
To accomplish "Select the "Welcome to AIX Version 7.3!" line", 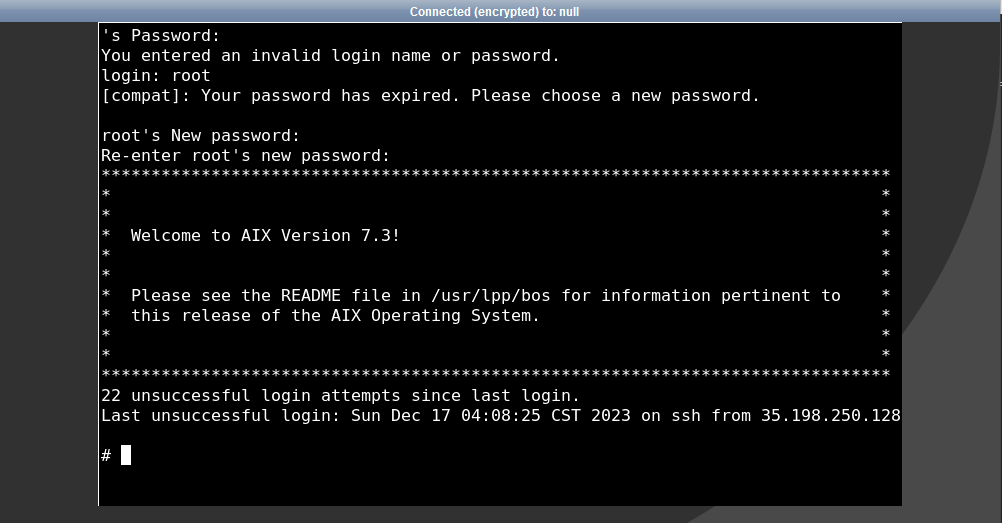I will pos(265,235).
